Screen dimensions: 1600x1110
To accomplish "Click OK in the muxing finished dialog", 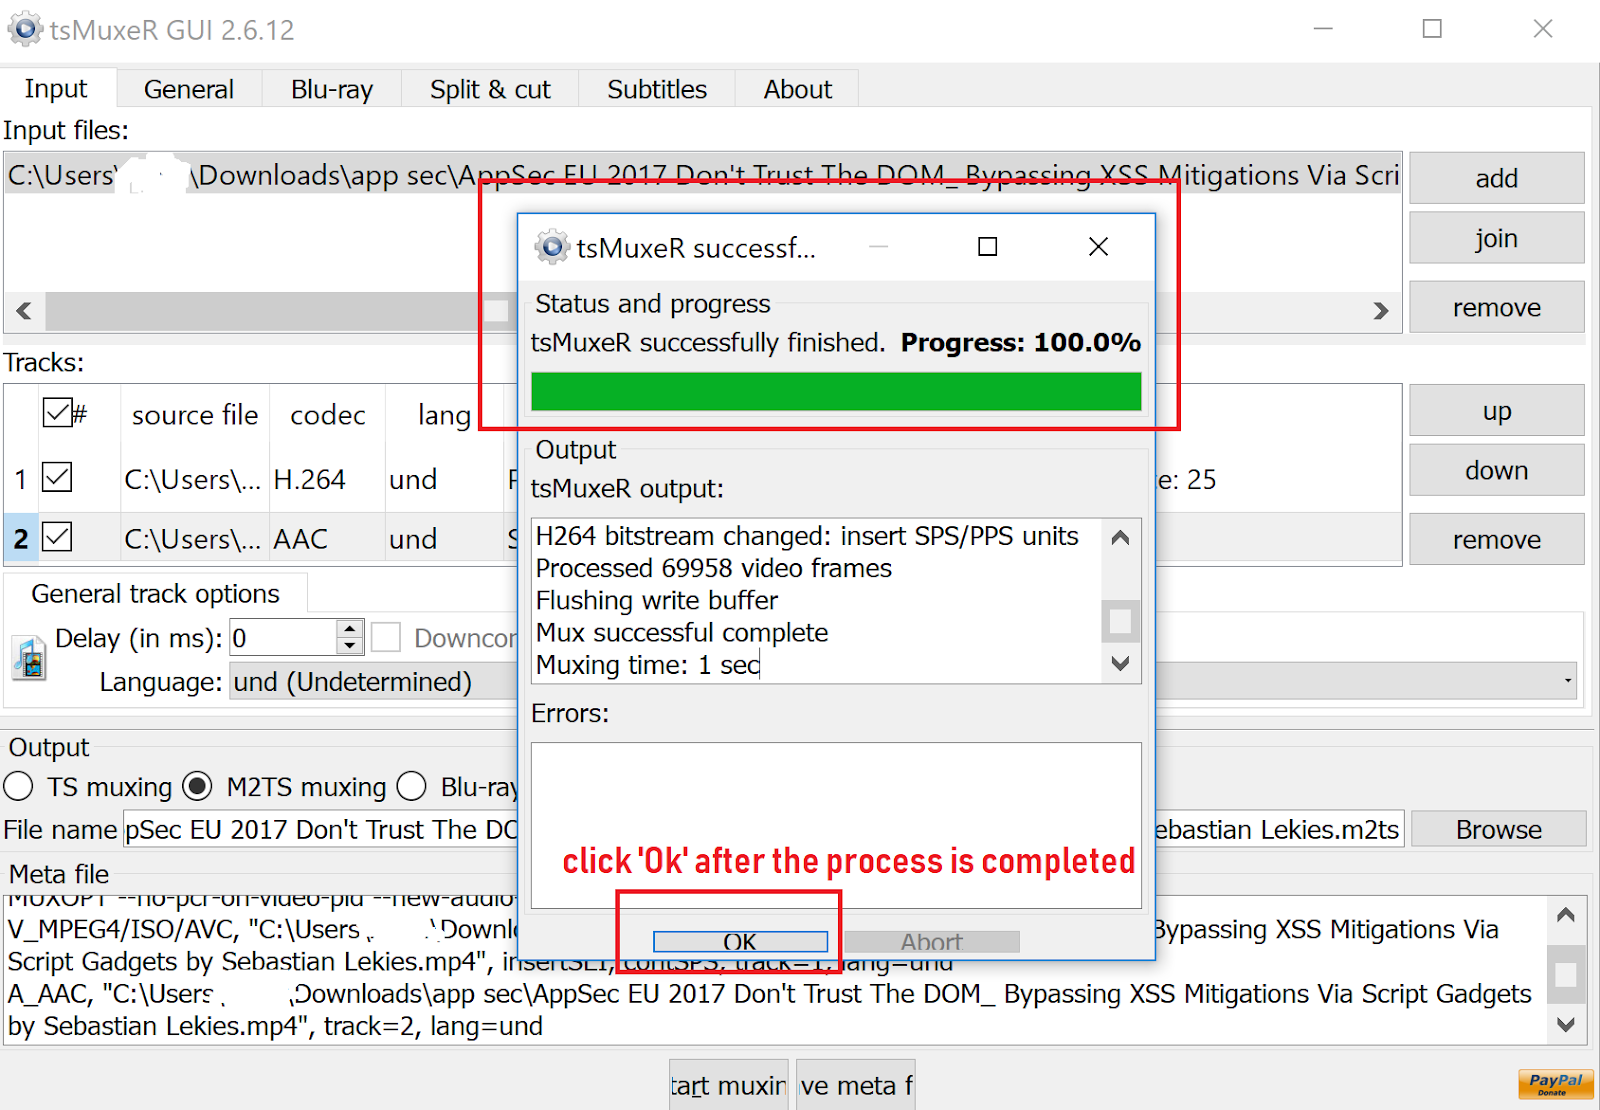I will pos(740,942).
